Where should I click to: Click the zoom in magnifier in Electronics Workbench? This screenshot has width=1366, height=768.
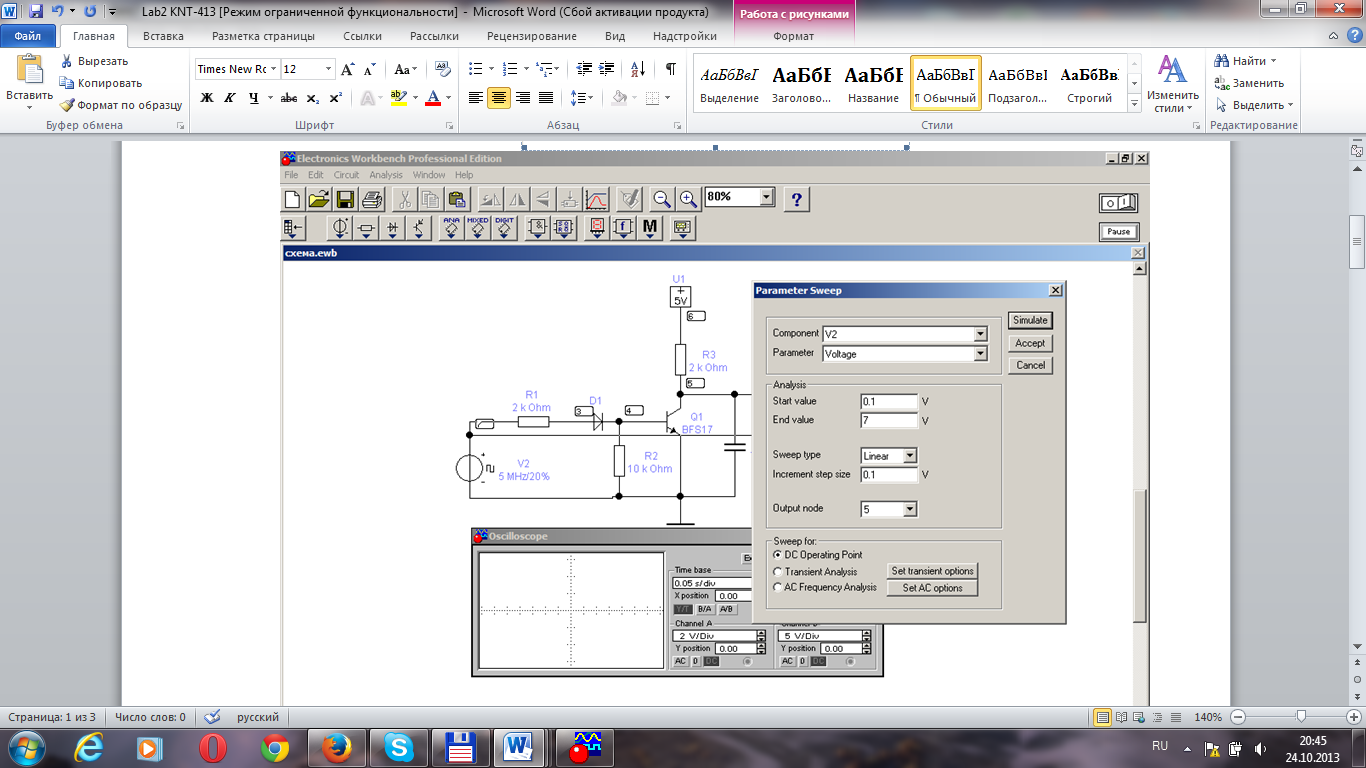tap(688, 198)
